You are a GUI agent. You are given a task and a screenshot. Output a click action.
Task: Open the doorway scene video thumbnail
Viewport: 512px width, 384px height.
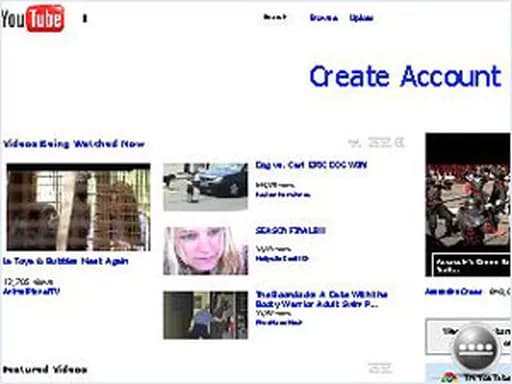point(205,315)
